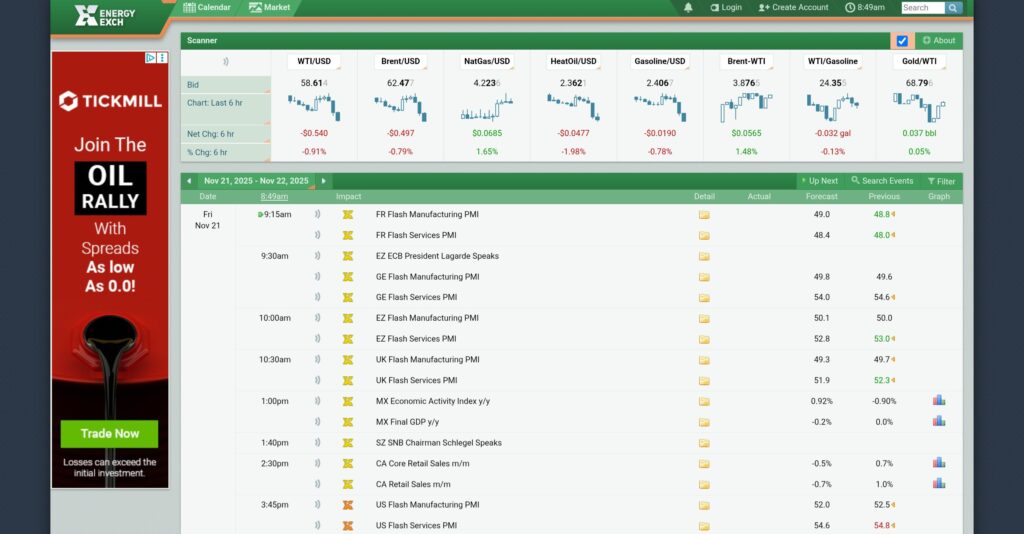Screen dimensions: 1024x534
Task: Change the % Chg: 6 hr setting
Action: [x=226, y=152]
